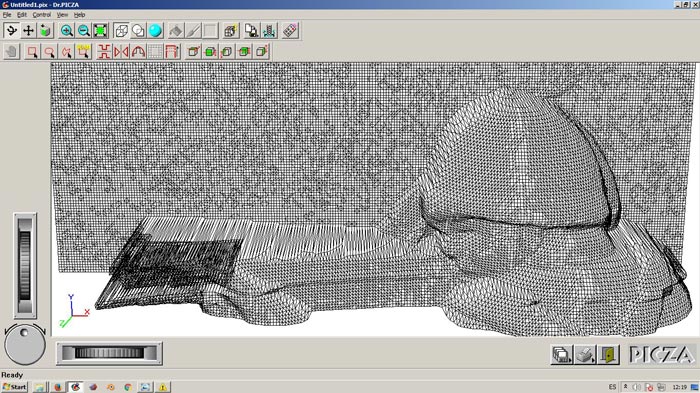Choose the rectangle select tool
Image resolution: width=700 pixels, height=393 pixels.
tap(32, 51)
